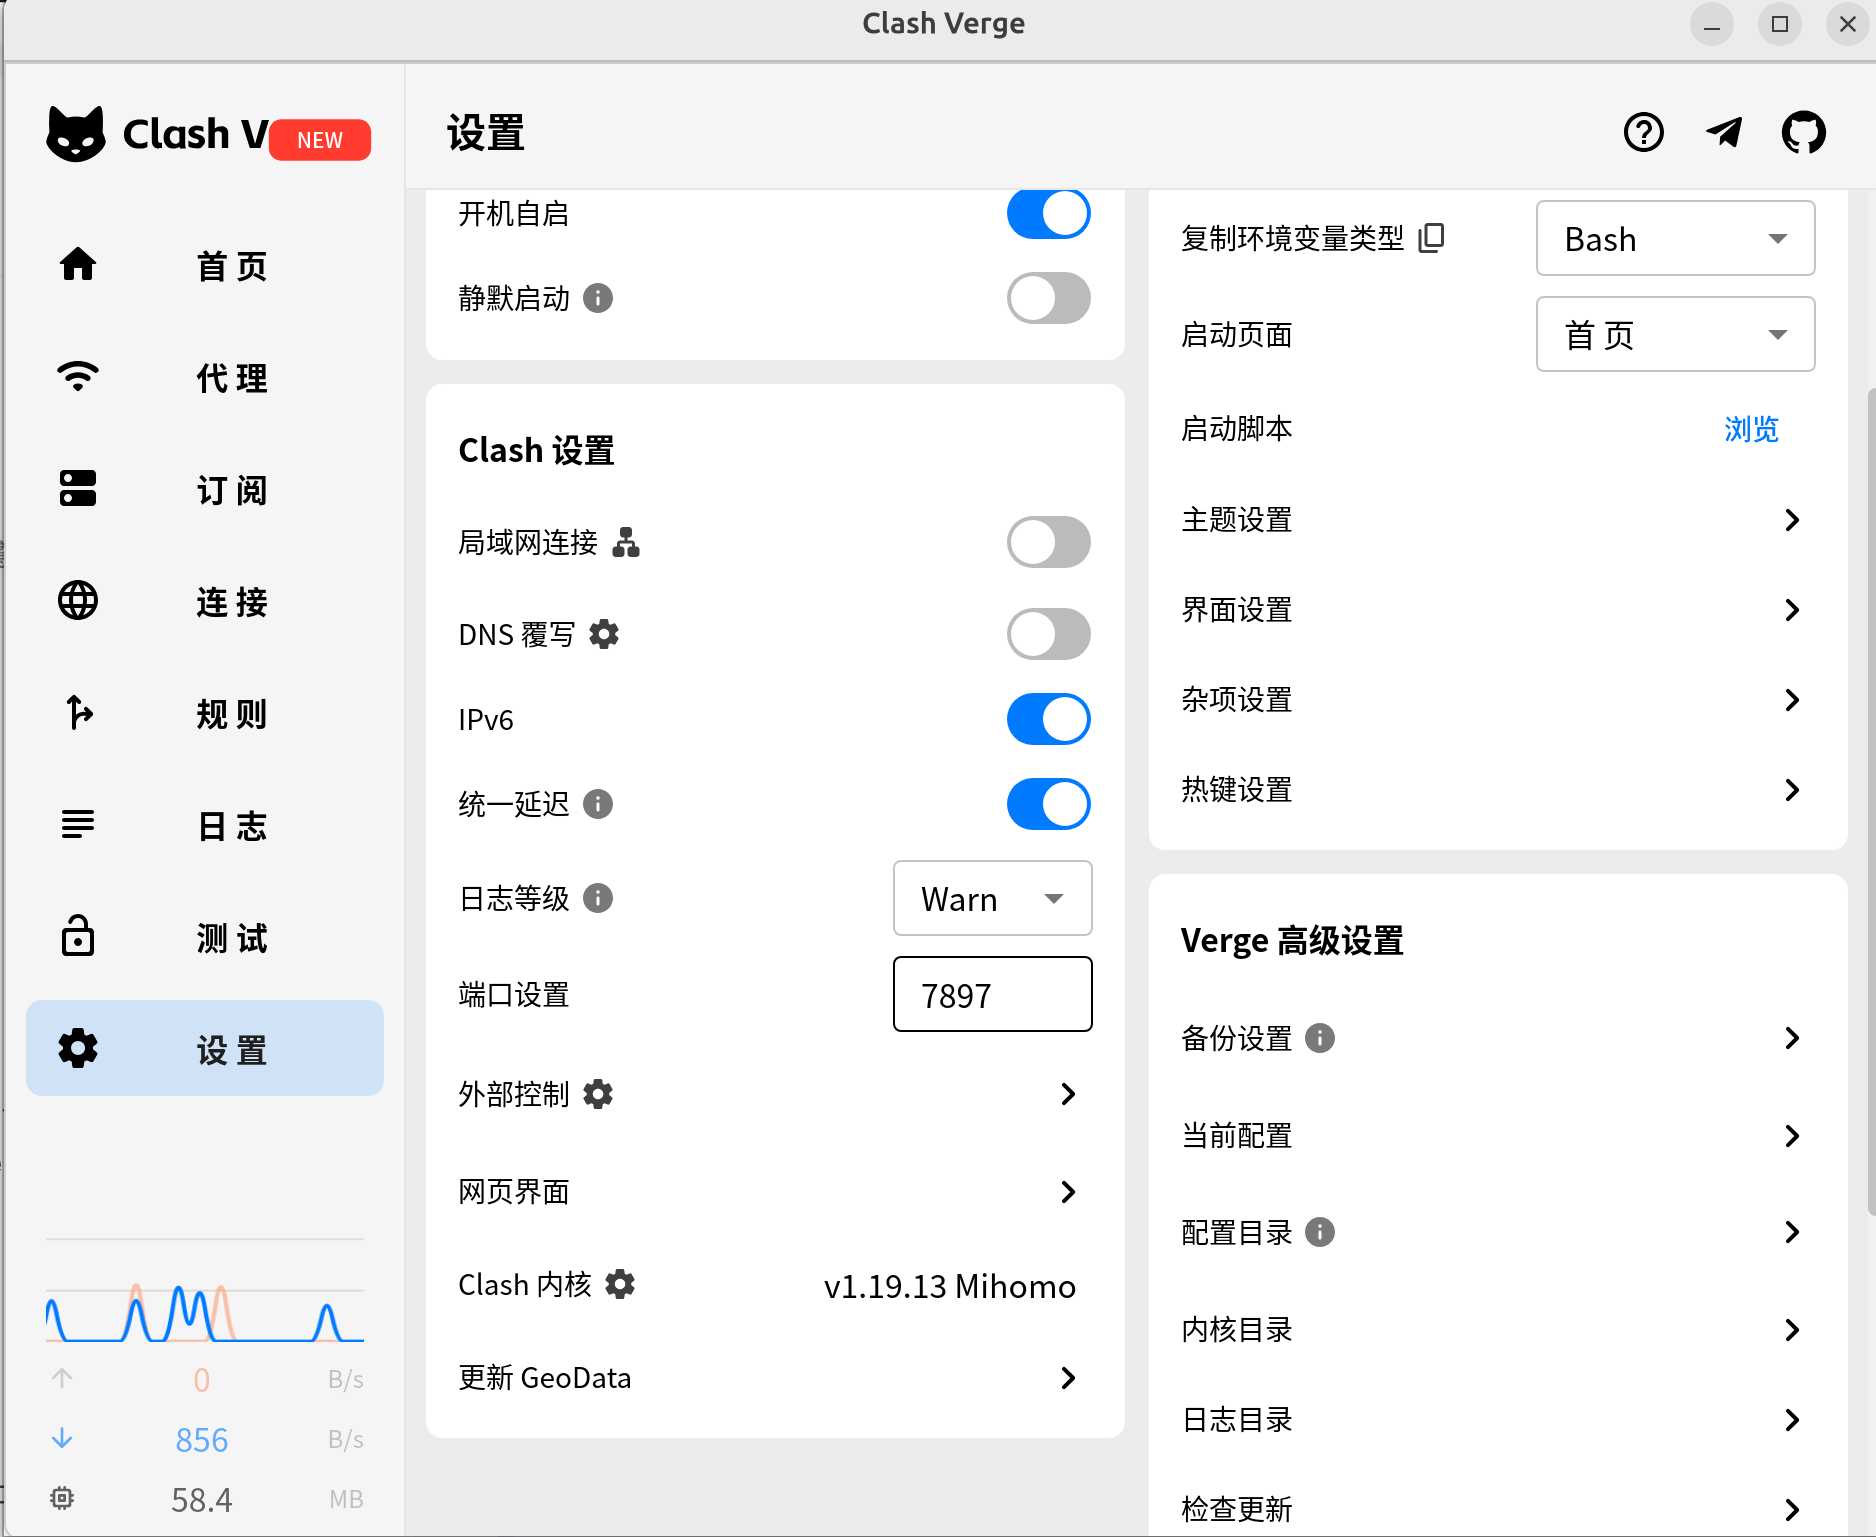1876x1537 pixels.
Task: Expand 界面设置 chevron
Action: [1792, 610]
